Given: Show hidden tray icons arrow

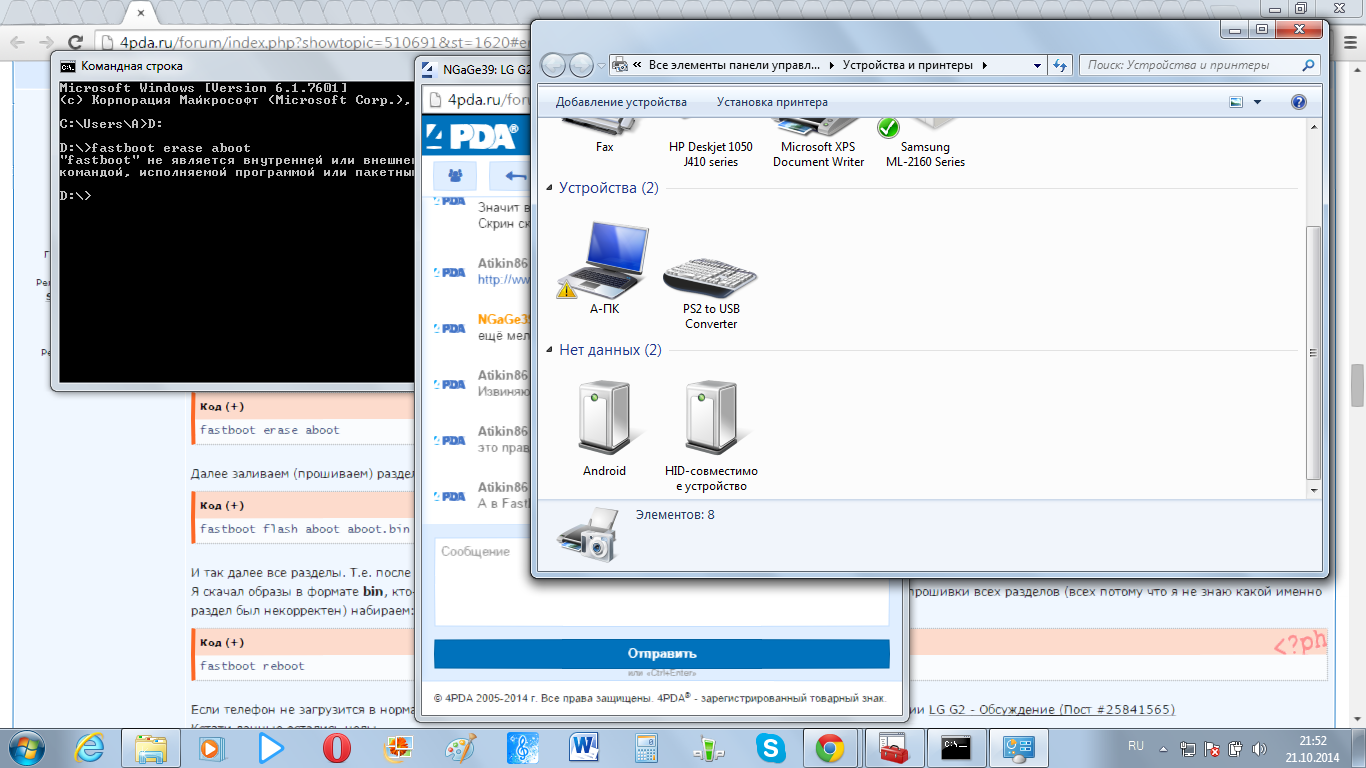Looking at the screenshot, I should coord(1164,747).
